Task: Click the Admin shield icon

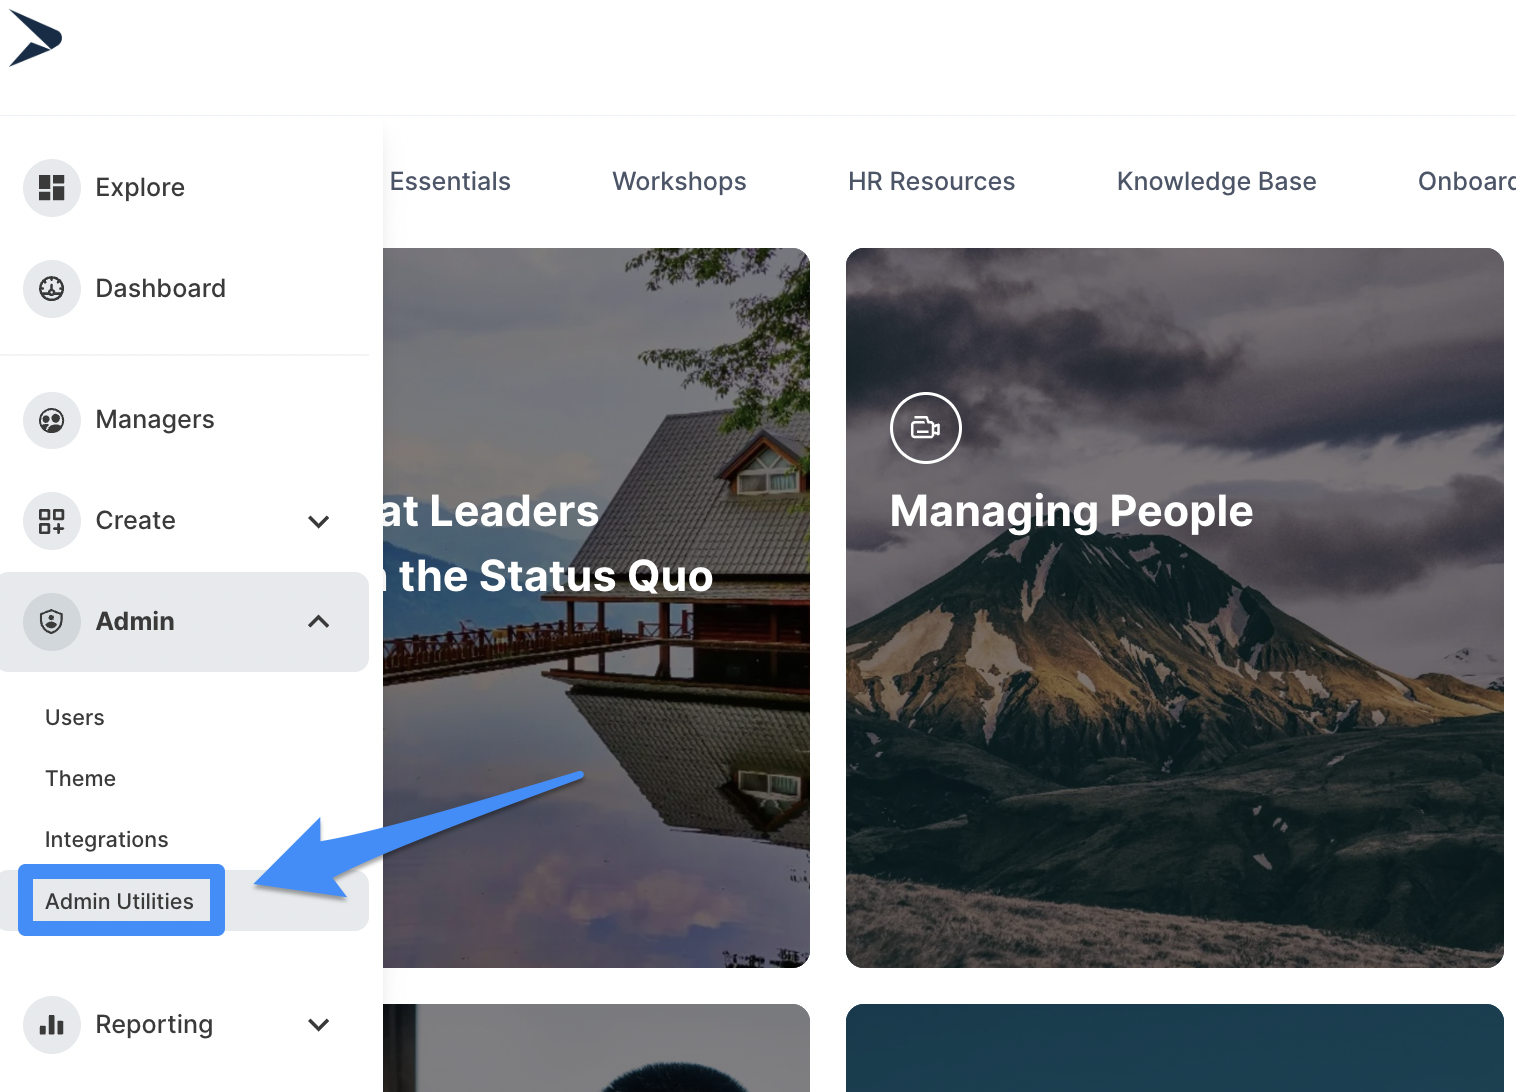Action: pos(52,622)
